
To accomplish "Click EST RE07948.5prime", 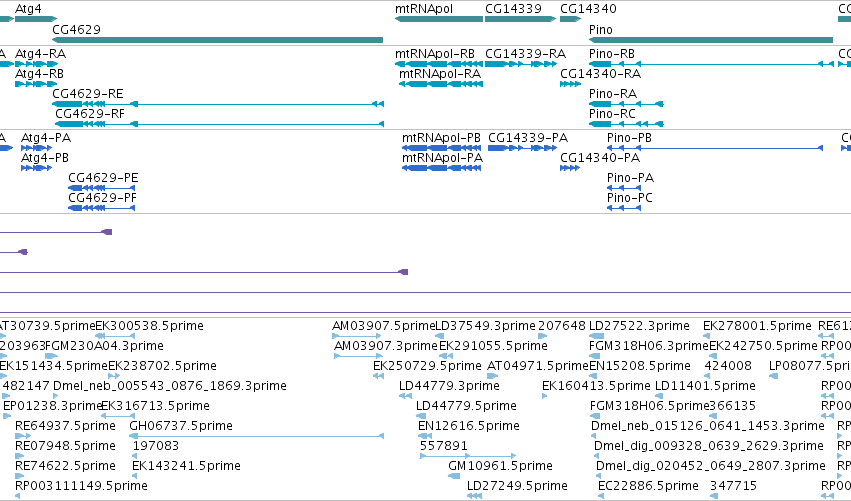I will point(65,446).
